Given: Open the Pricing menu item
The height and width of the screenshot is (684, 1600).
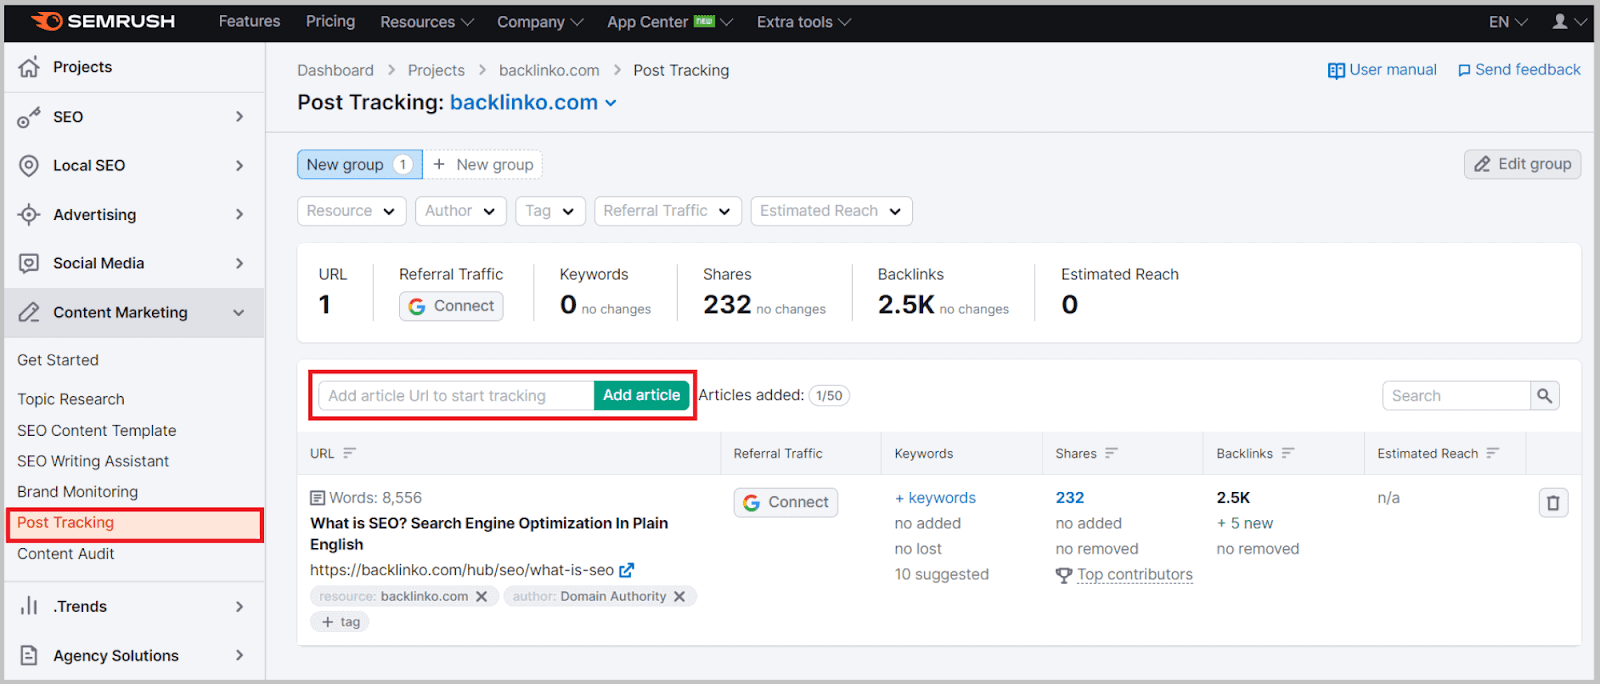Looking at the screenshot, I should (330, 21).
